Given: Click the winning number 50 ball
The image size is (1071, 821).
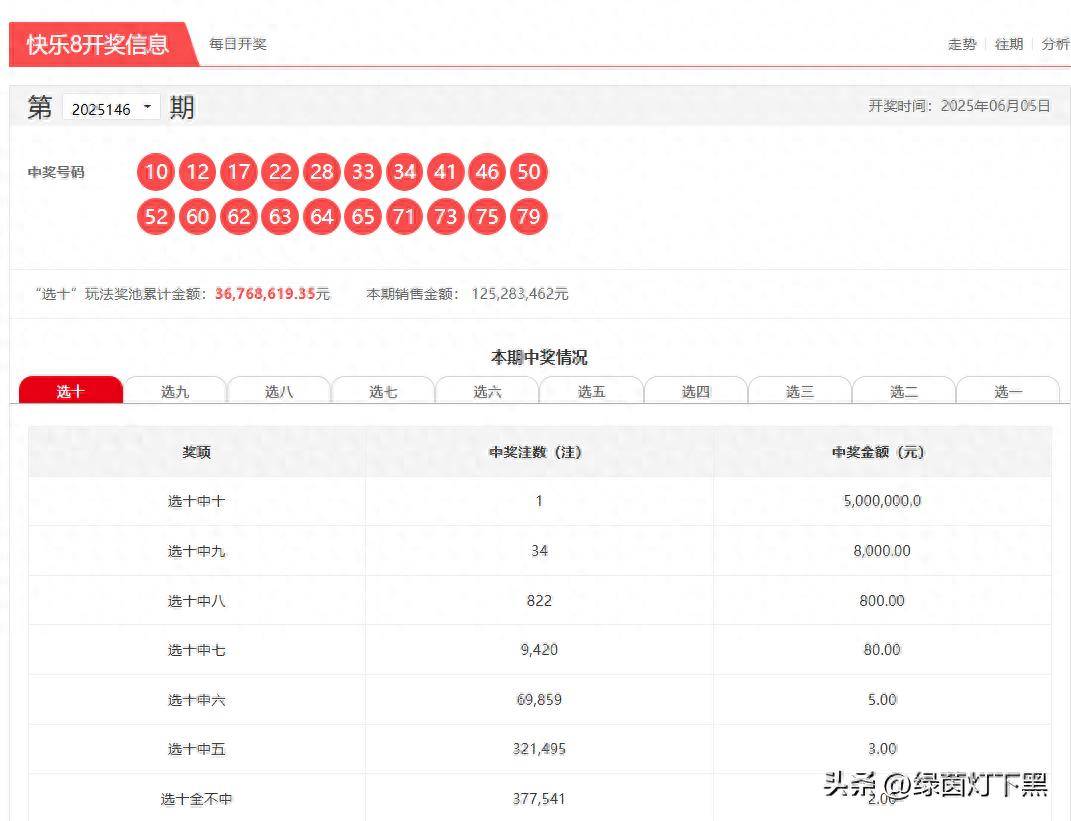Looking at the screenshot, I should (x=529, y=172).
